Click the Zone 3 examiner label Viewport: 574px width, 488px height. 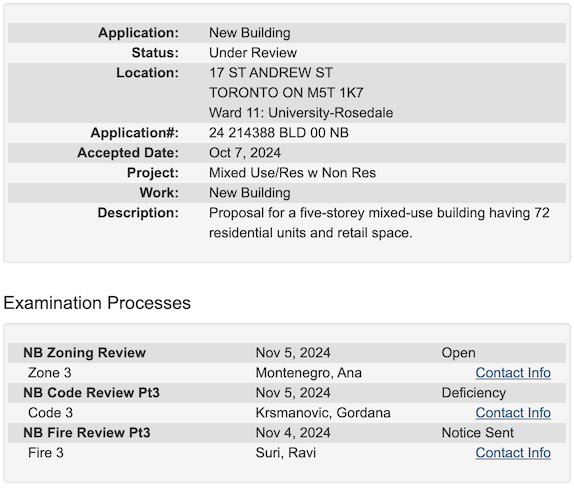[49, 373]
